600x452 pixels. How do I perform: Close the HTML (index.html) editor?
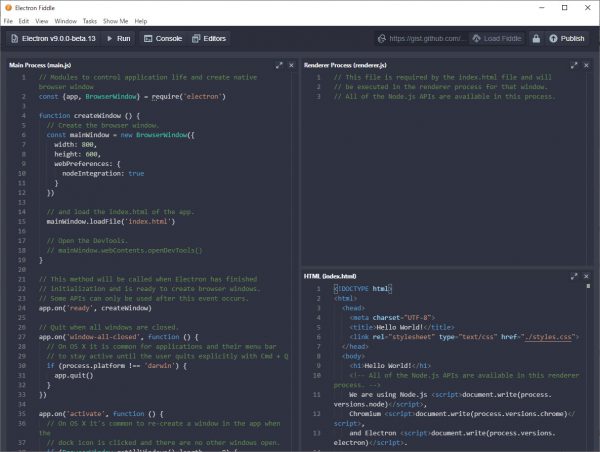tap(586, 276)
